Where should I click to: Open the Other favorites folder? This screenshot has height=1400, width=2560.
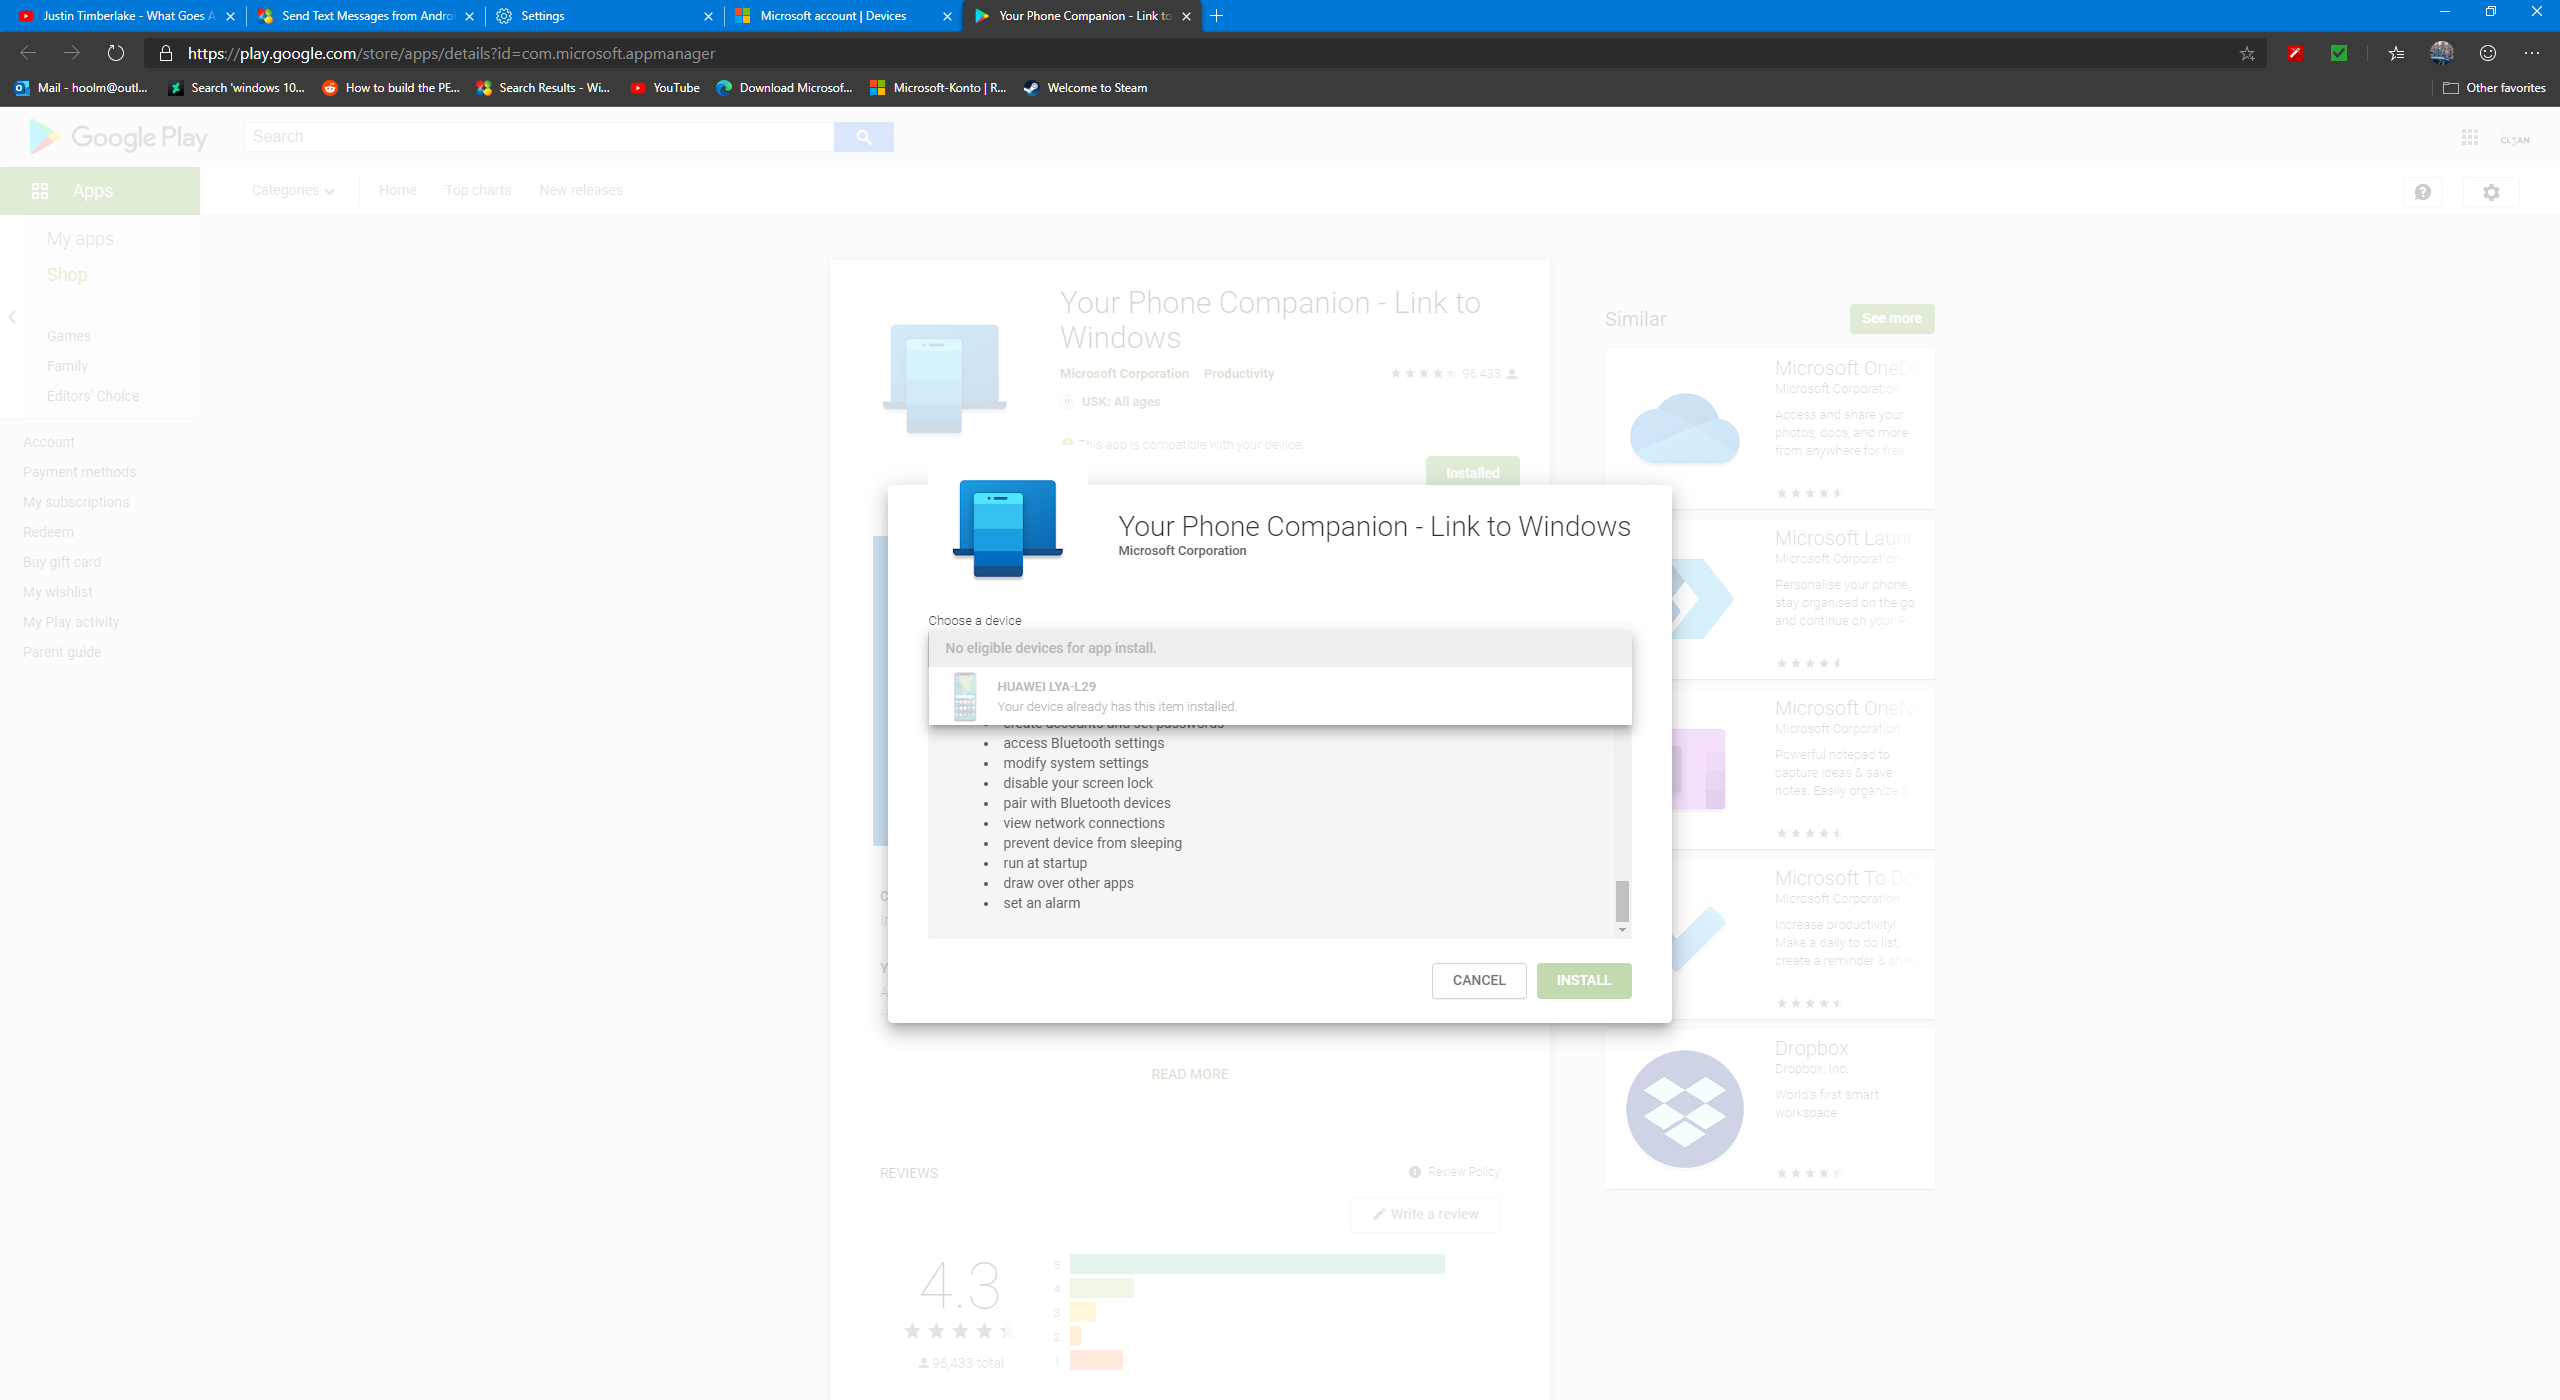[2494, 88]
